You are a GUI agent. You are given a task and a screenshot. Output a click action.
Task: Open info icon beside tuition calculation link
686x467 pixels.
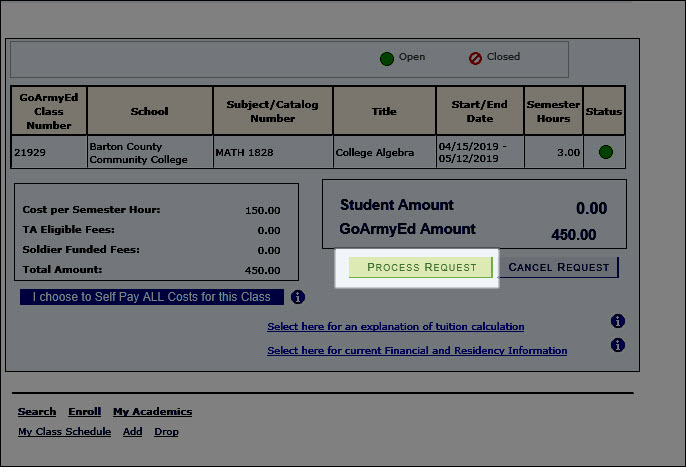pos(618,321)
